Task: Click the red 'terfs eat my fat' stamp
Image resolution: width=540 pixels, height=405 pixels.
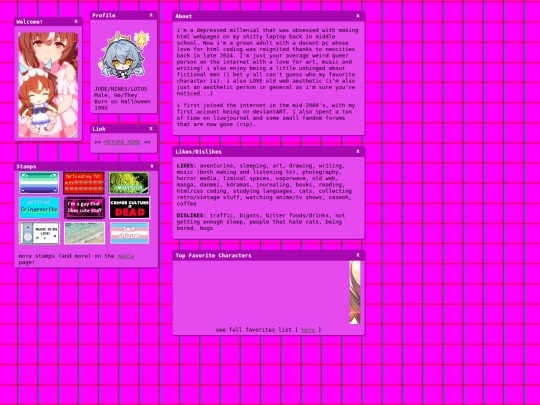Action: tap(84, 183)
